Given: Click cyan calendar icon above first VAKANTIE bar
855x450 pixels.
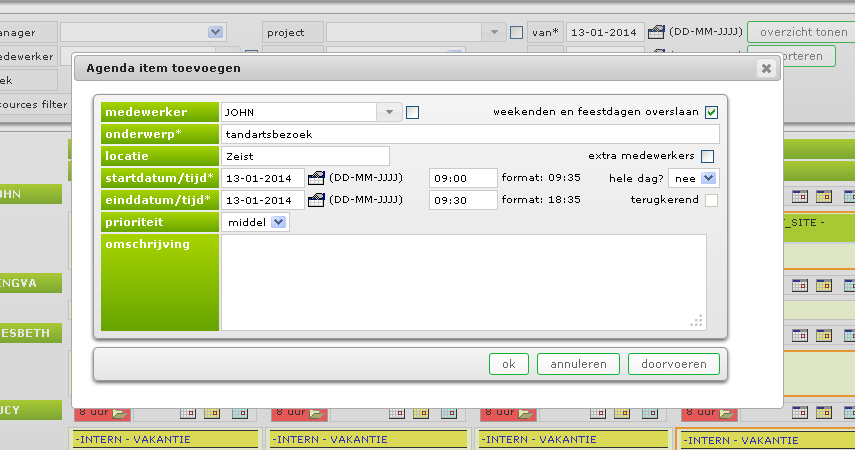Looking at the screenshot, I should pyautogui.click(x=240, y=413).
